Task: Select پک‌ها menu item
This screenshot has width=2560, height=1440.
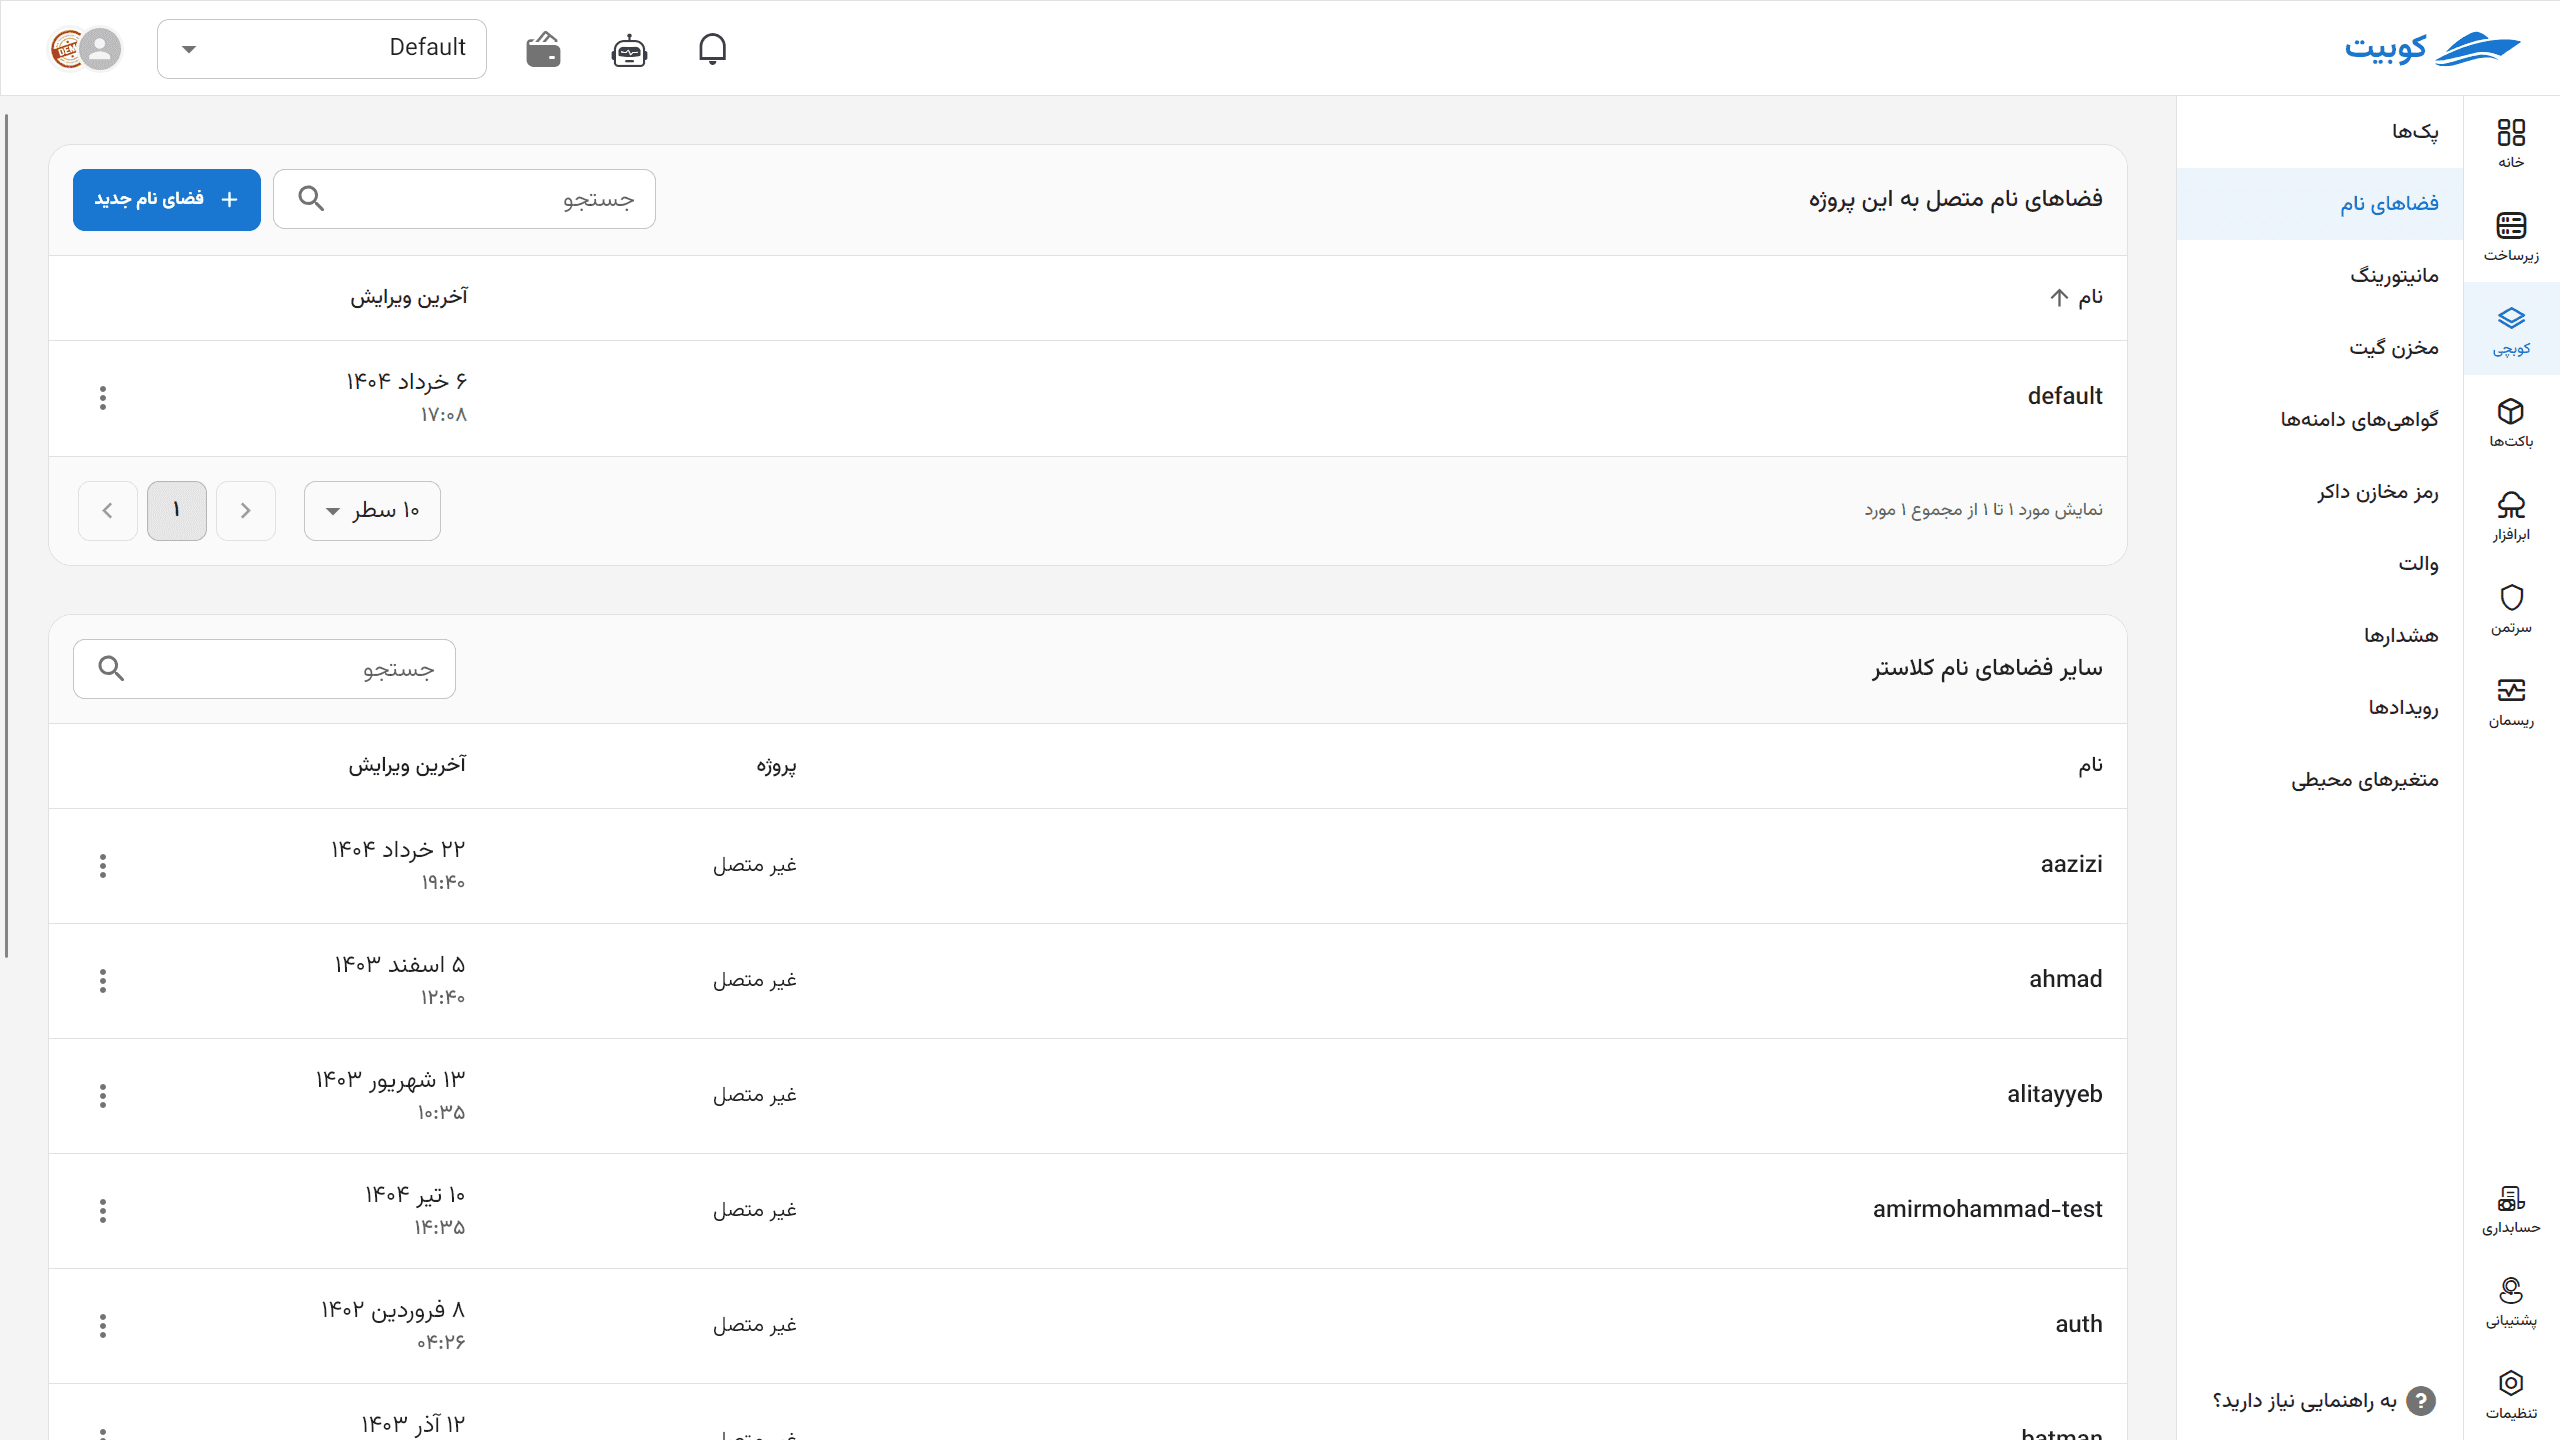Action: pos(2320,132)
